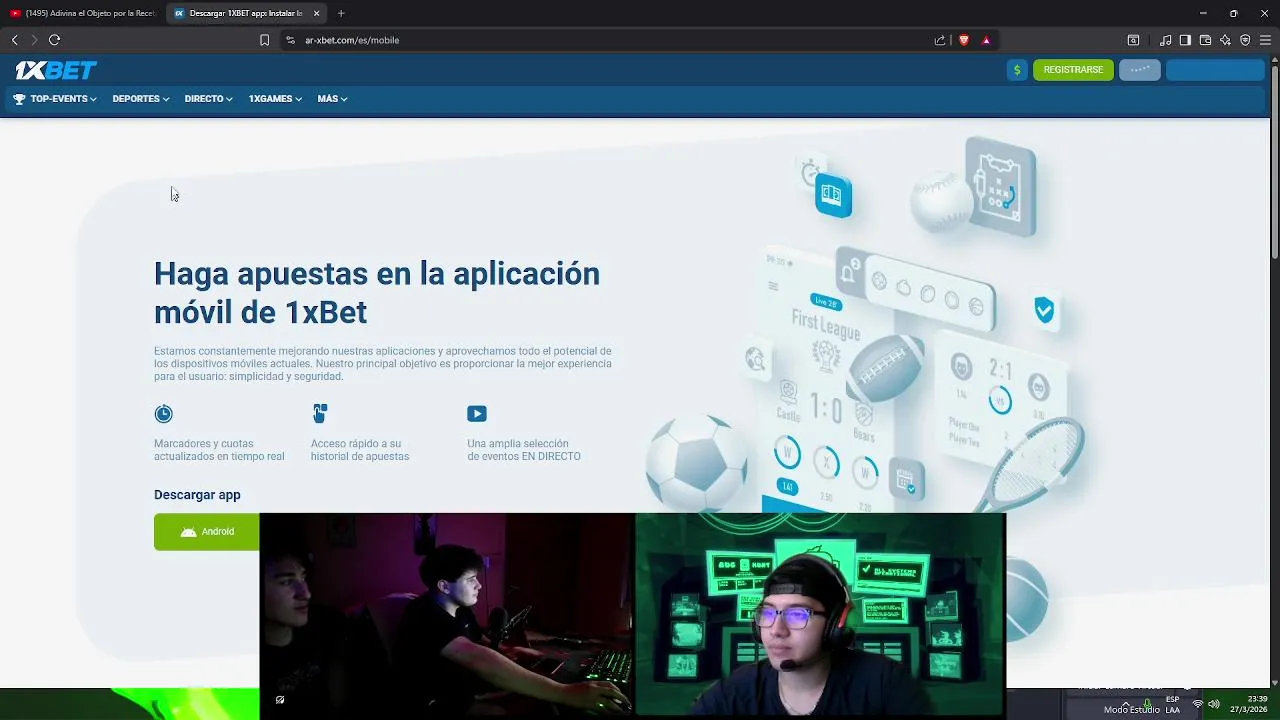The width and height of the screenshot is (1280, 720).
Task: Show hidden tray icons with the chevron
Action: pyautogui.click(x=1125, y=704)
